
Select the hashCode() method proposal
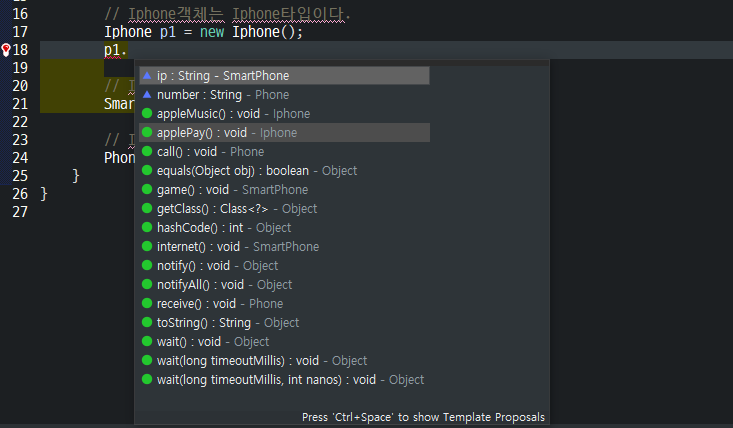pos(284,228)
